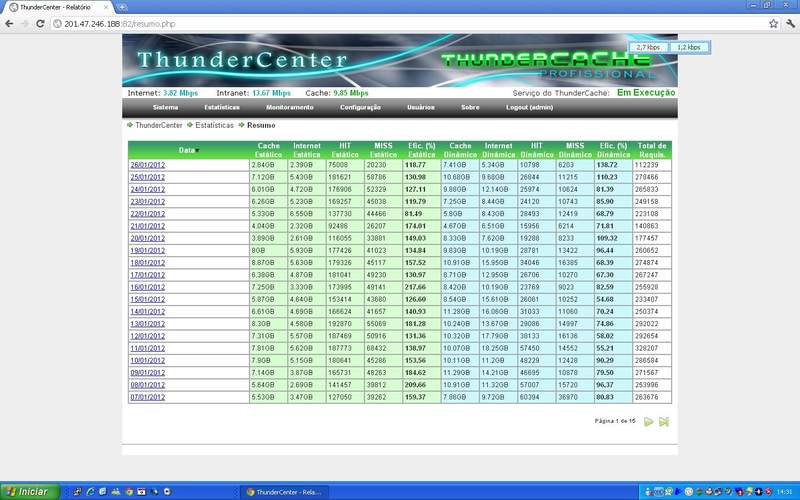Open report for 18/01/2012

pyautogui.click(x=147, y=263)
